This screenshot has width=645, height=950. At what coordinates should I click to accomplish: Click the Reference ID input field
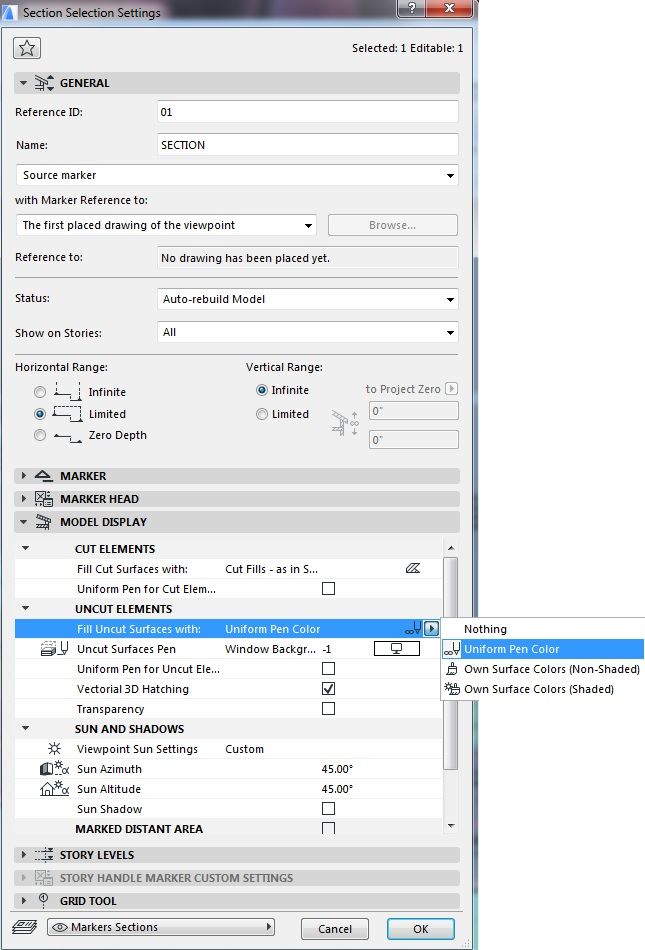[308, 112]
